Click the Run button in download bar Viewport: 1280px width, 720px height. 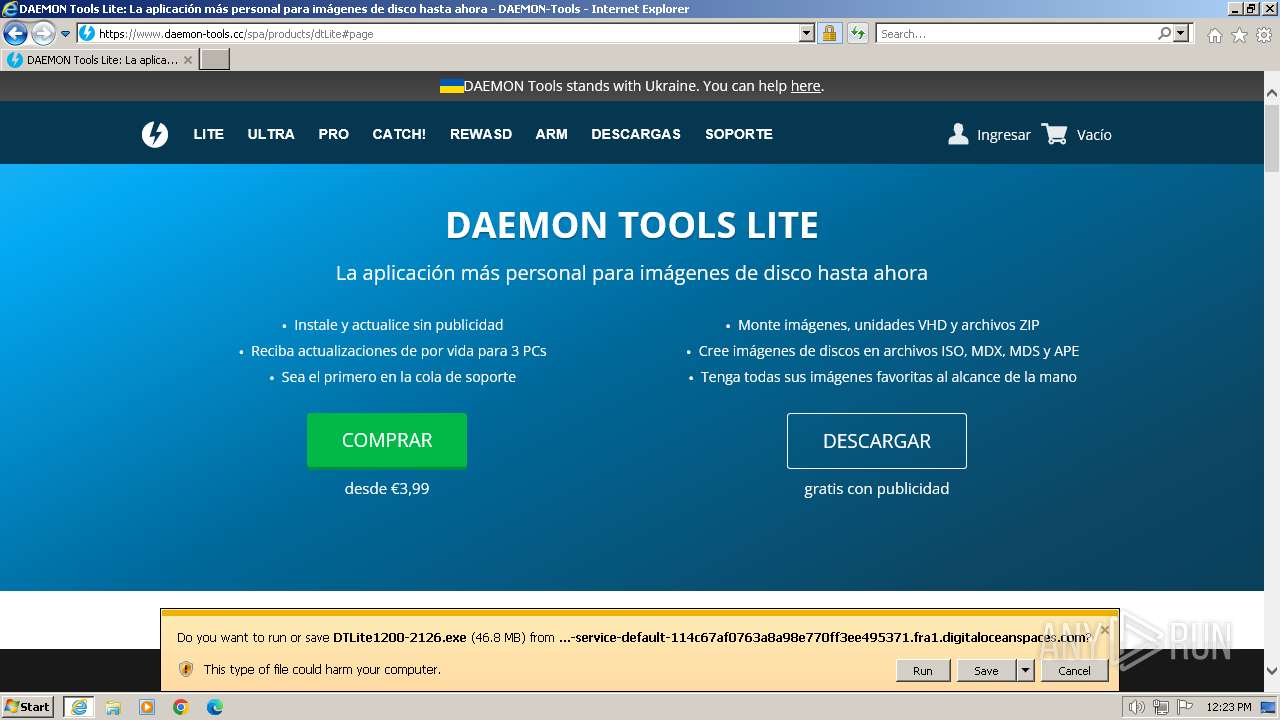click(922, 671)
